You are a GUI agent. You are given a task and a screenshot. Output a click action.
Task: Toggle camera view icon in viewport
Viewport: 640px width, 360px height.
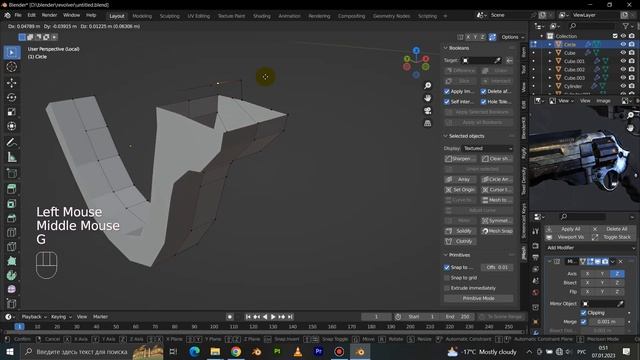[x=427, y=111]
